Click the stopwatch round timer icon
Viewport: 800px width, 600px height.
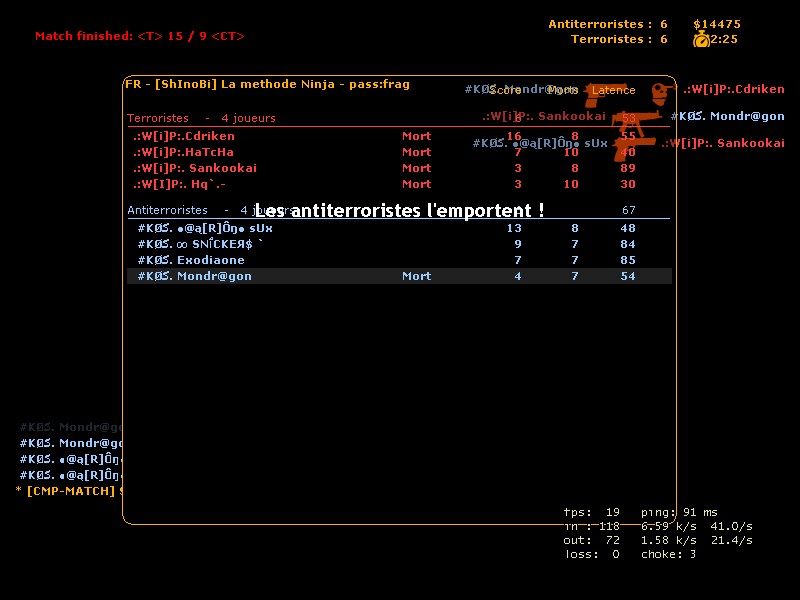point(701,39)
